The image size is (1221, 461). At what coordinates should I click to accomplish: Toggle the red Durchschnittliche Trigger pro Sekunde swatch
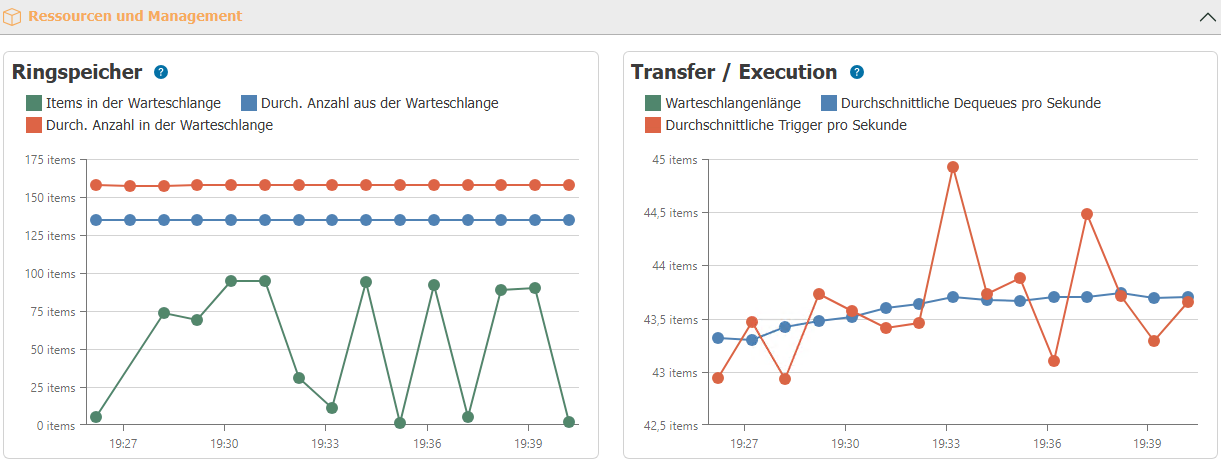[653, 125]
